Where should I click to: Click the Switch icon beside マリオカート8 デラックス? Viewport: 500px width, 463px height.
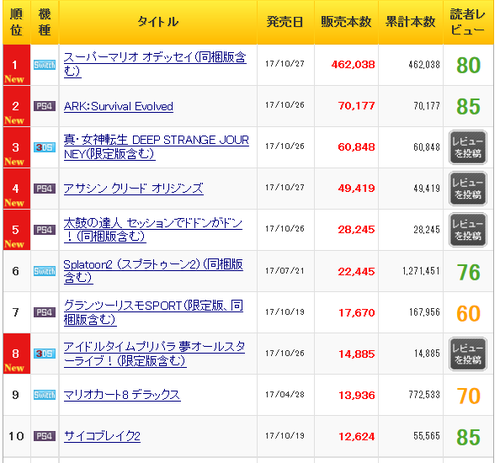(45, 395)
